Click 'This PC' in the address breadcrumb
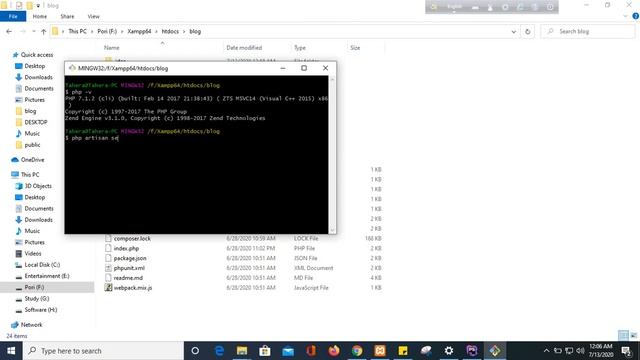 point(77,31)
